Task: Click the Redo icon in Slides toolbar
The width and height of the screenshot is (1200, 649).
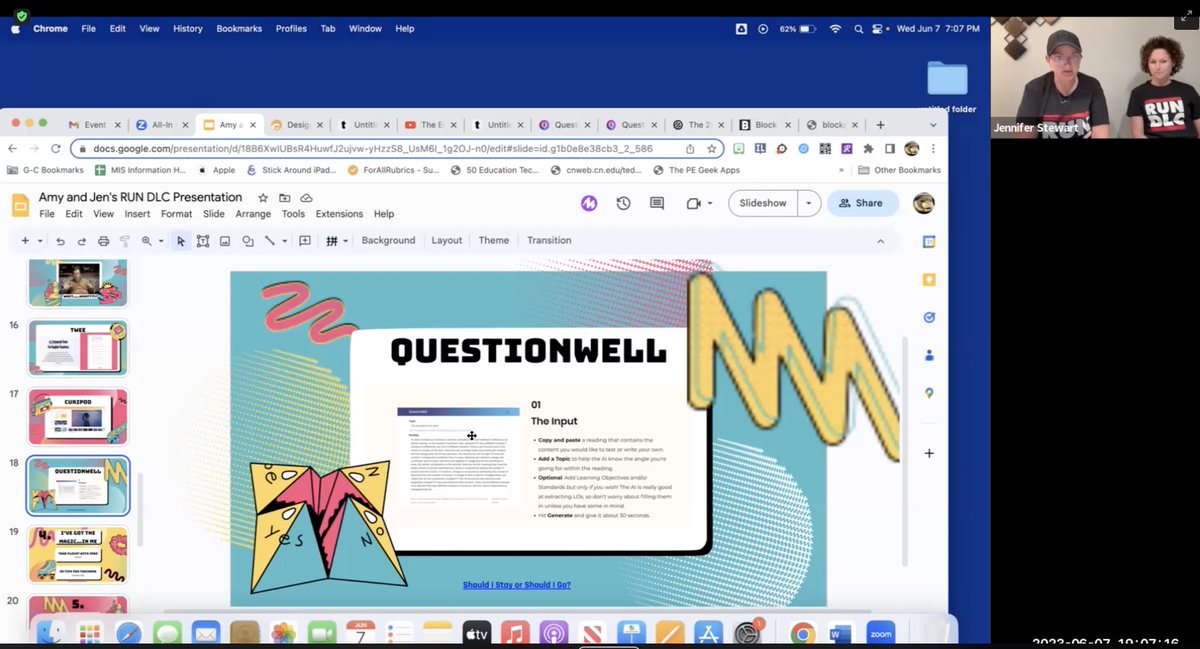Action: pos(81,241)
